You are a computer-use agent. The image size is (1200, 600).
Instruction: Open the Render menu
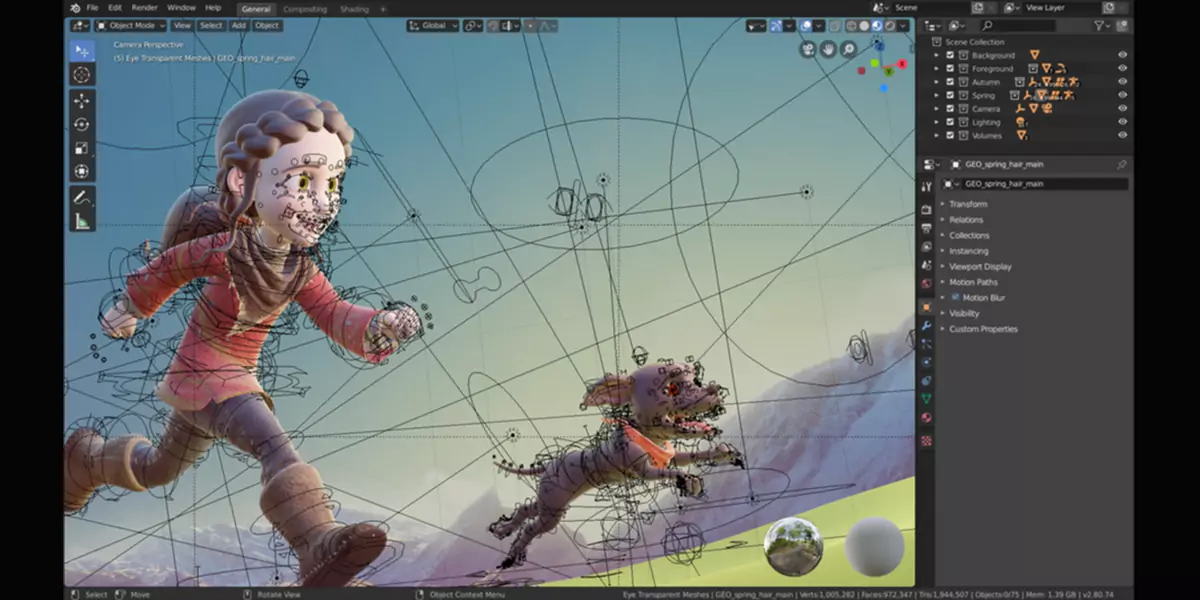click(144, 8)
